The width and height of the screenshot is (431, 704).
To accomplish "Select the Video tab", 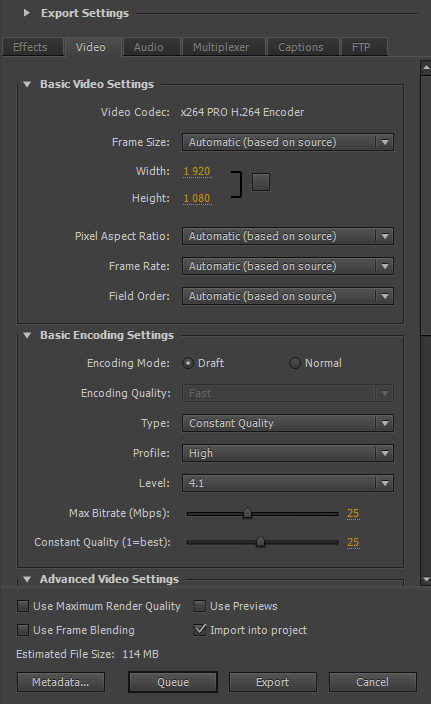I will (x=93, y=47).
